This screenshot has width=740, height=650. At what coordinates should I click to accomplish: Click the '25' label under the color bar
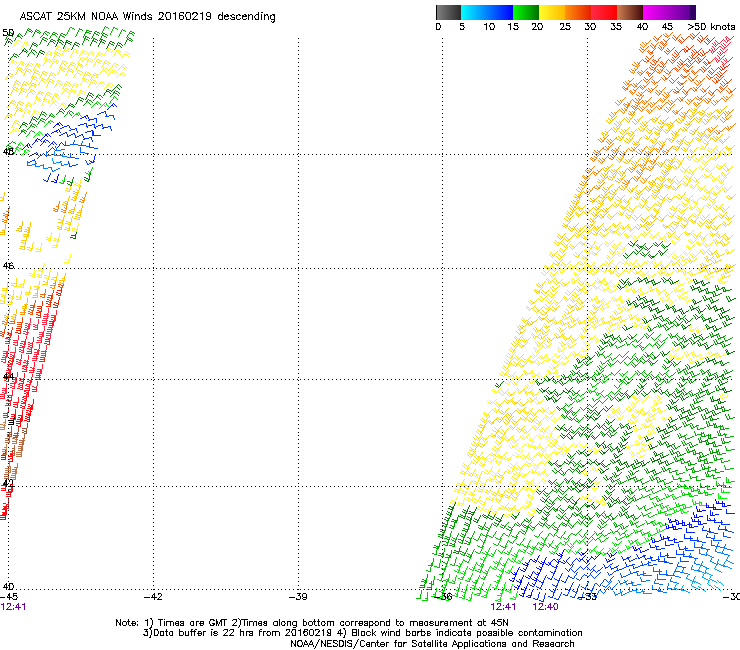[x=565, y=27]
